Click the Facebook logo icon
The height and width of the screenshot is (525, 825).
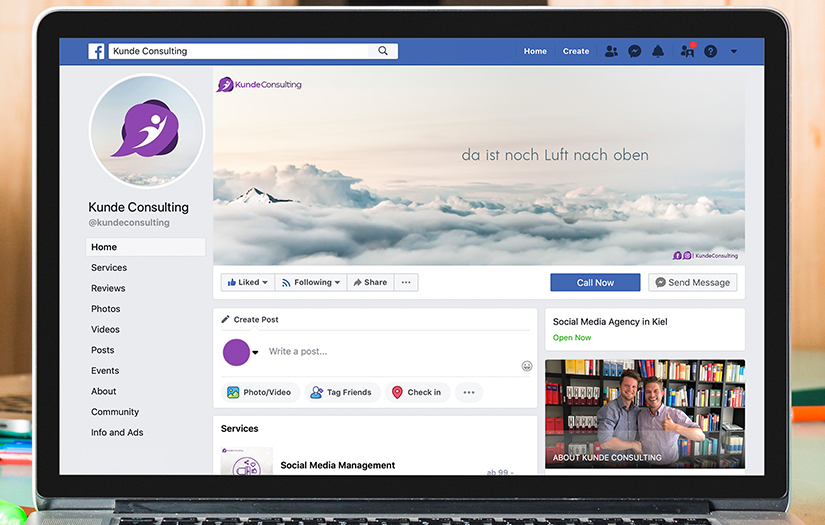(x=96, y=51)
